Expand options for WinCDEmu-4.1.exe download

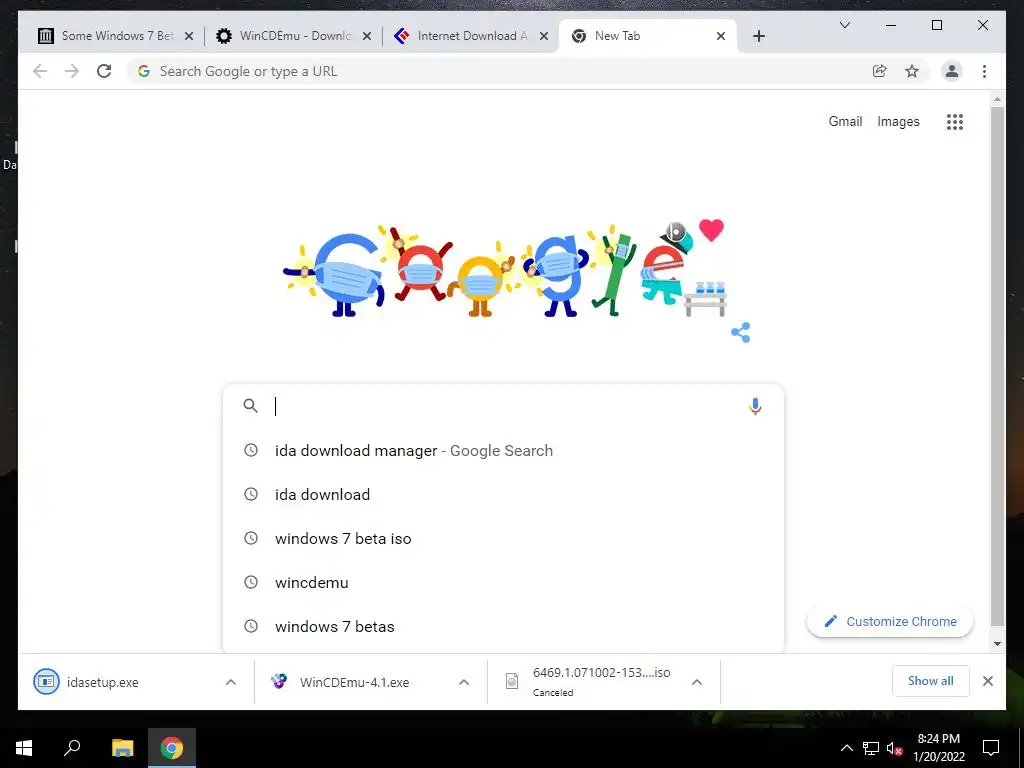click(464, 682)
